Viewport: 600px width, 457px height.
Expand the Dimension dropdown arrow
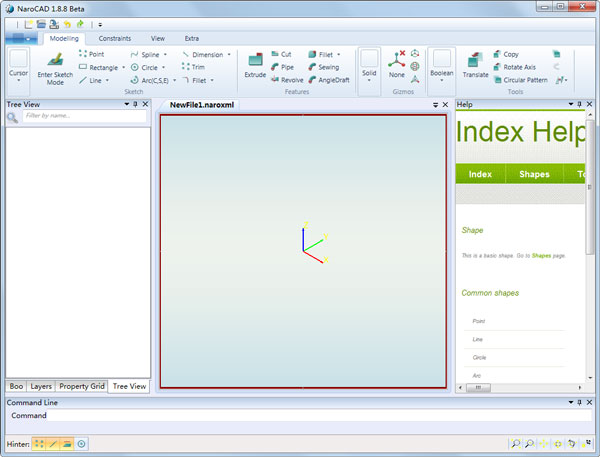click(x=229, y=54)
